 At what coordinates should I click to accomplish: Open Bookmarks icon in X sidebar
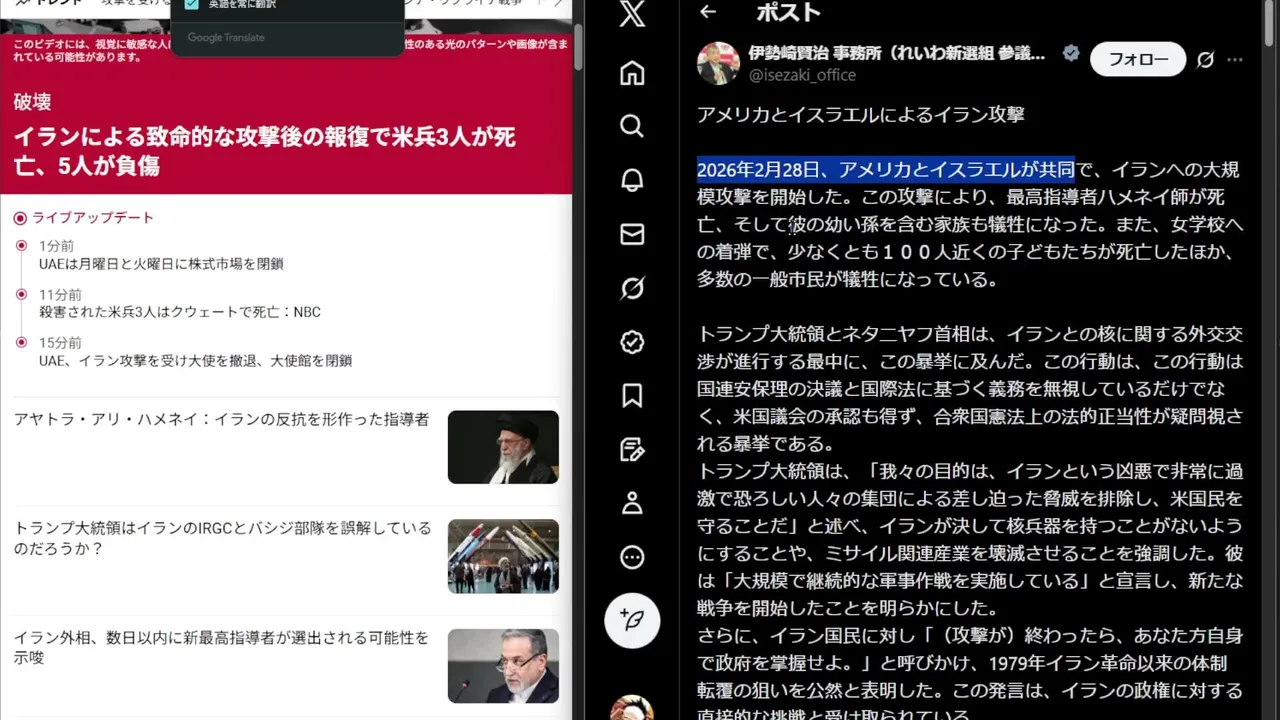[632, 396]
